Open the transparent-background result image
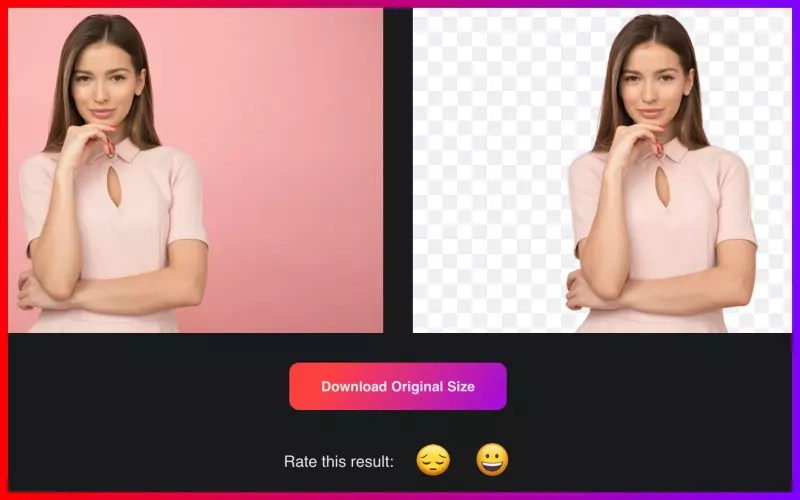800x500 pixels. click(x=602, y=170)
